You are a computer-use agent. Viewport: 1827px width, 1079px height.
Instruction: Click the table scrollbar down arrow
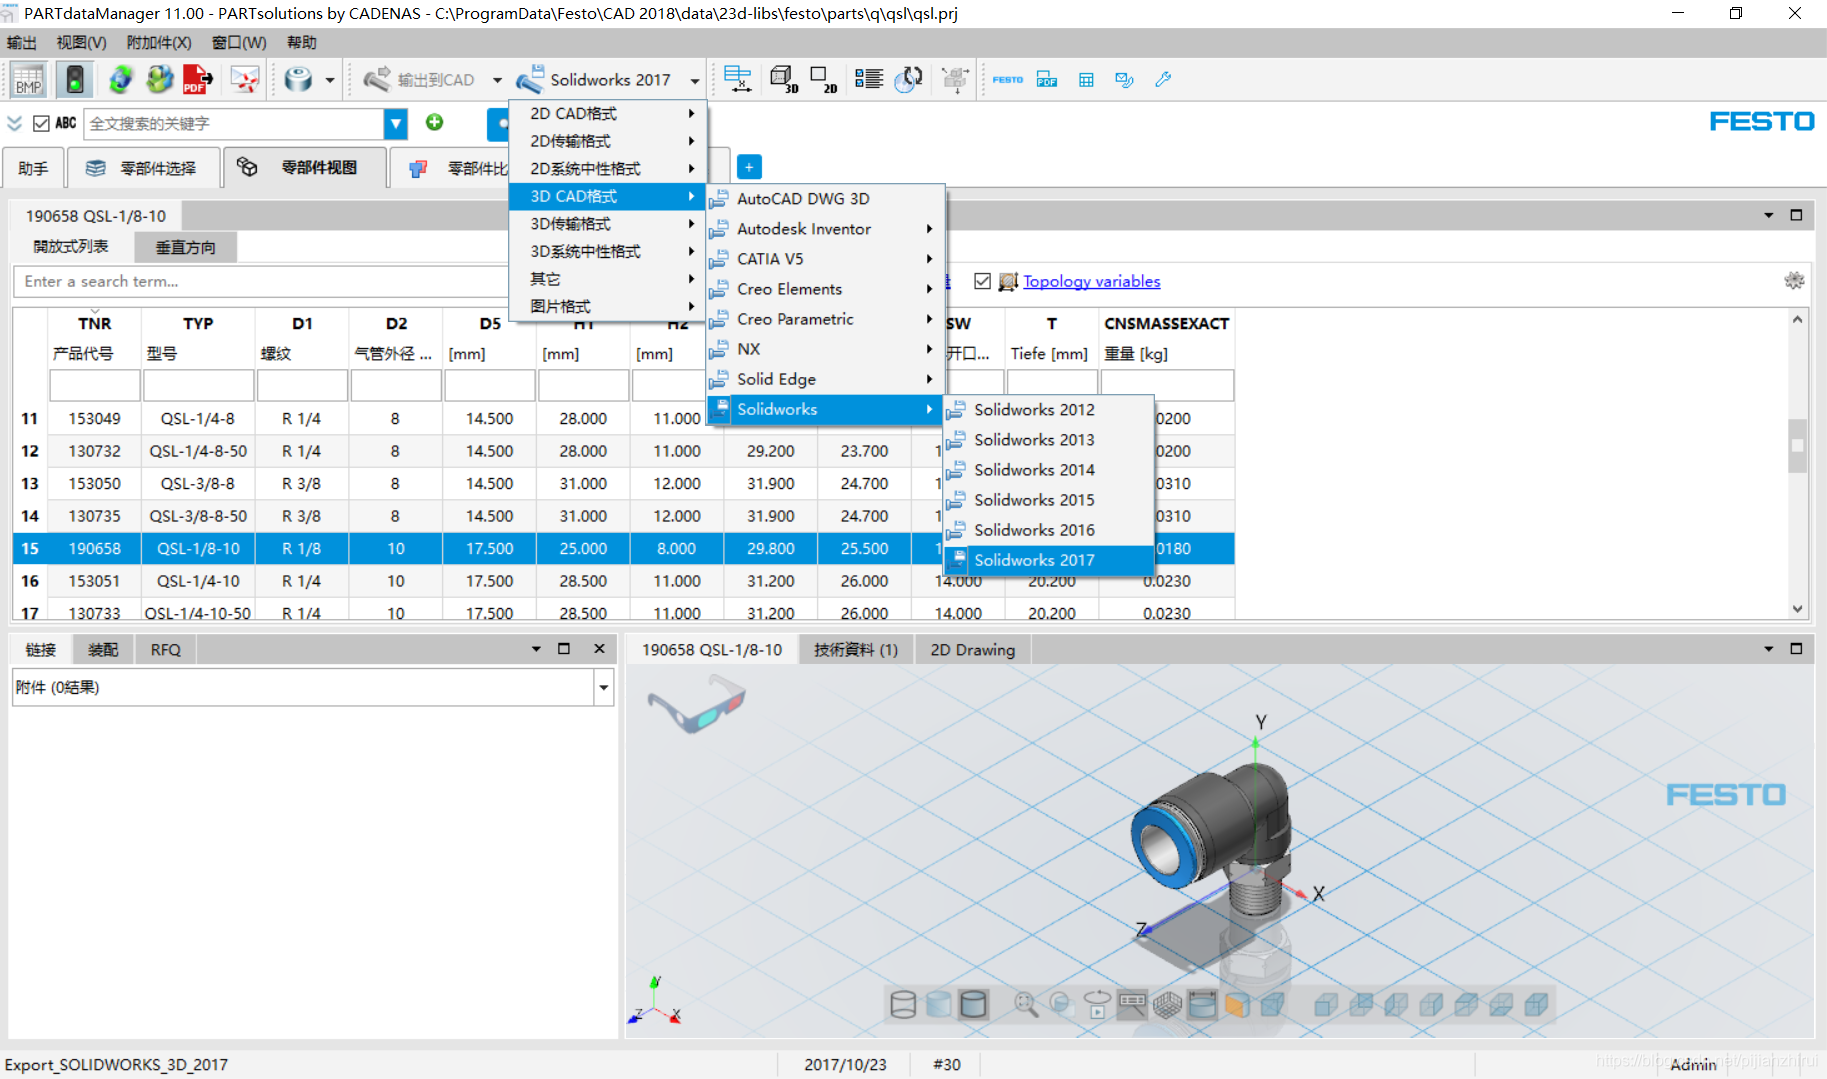point(1797,608)
